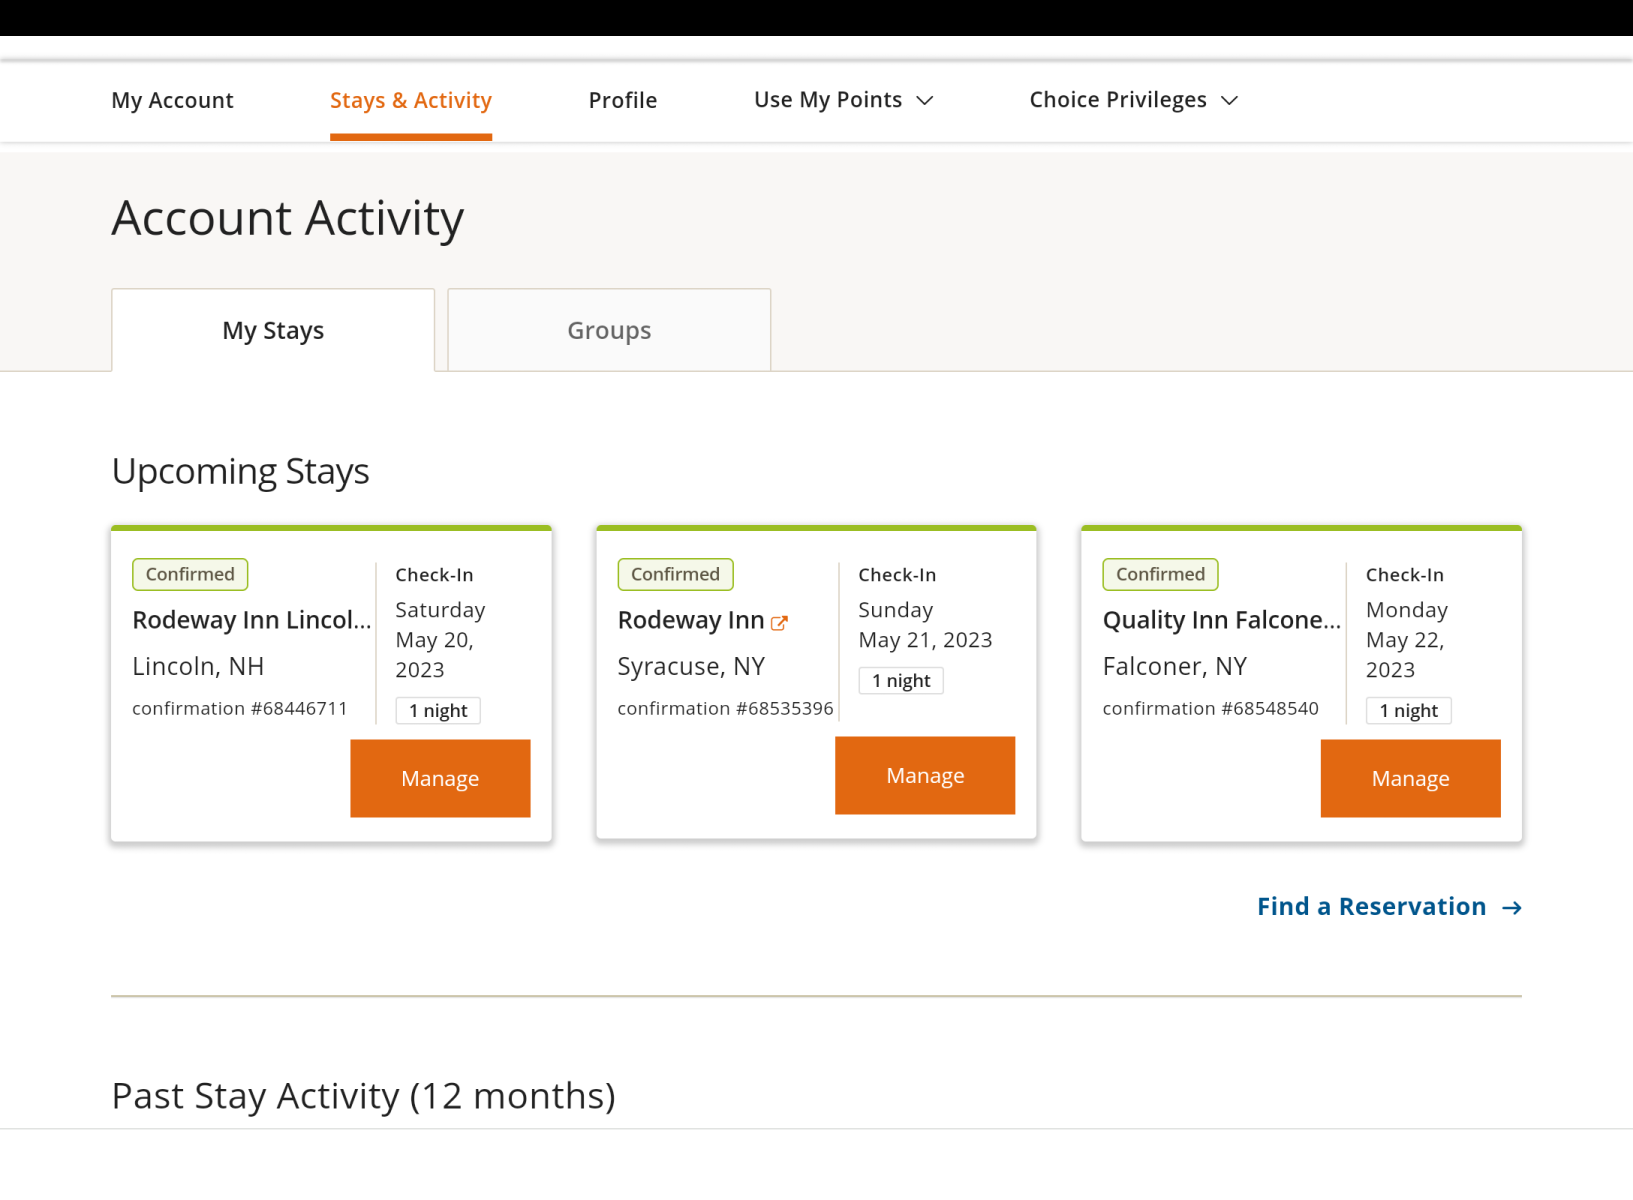Click the 1 night badge for May 21 stay
This screenshot has height=1200, width=1633.
900,681
